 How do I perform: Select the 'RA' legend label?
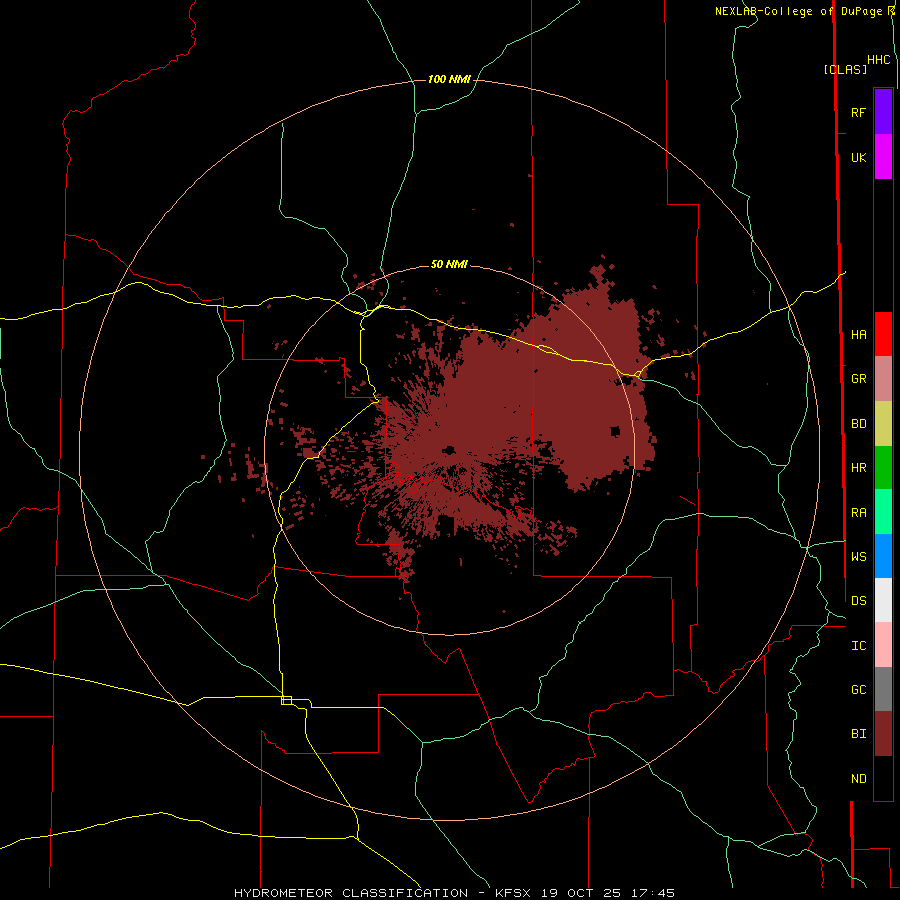click(858, 513)
